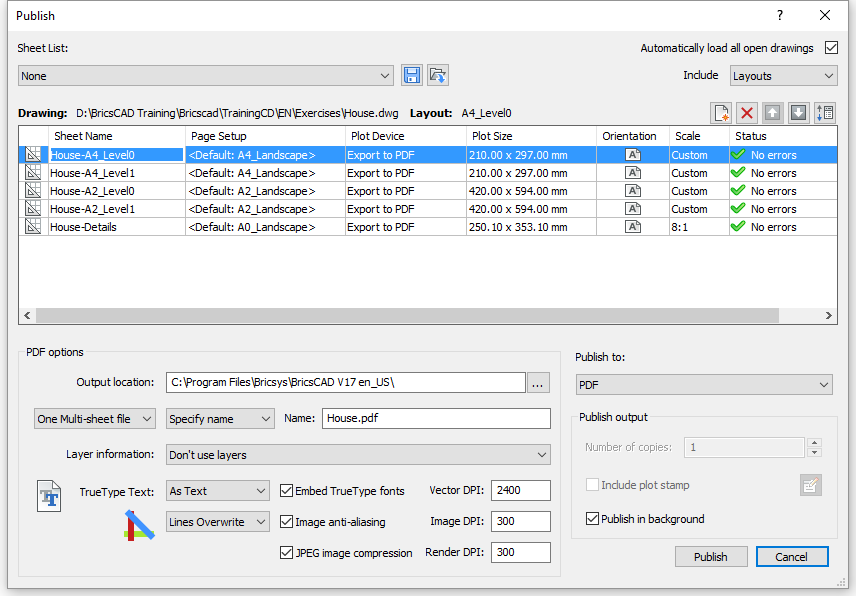Click the green status checkmark for House-A4_Level1
This screenshot has width=856, height=596.
click(x=738, y=172)
